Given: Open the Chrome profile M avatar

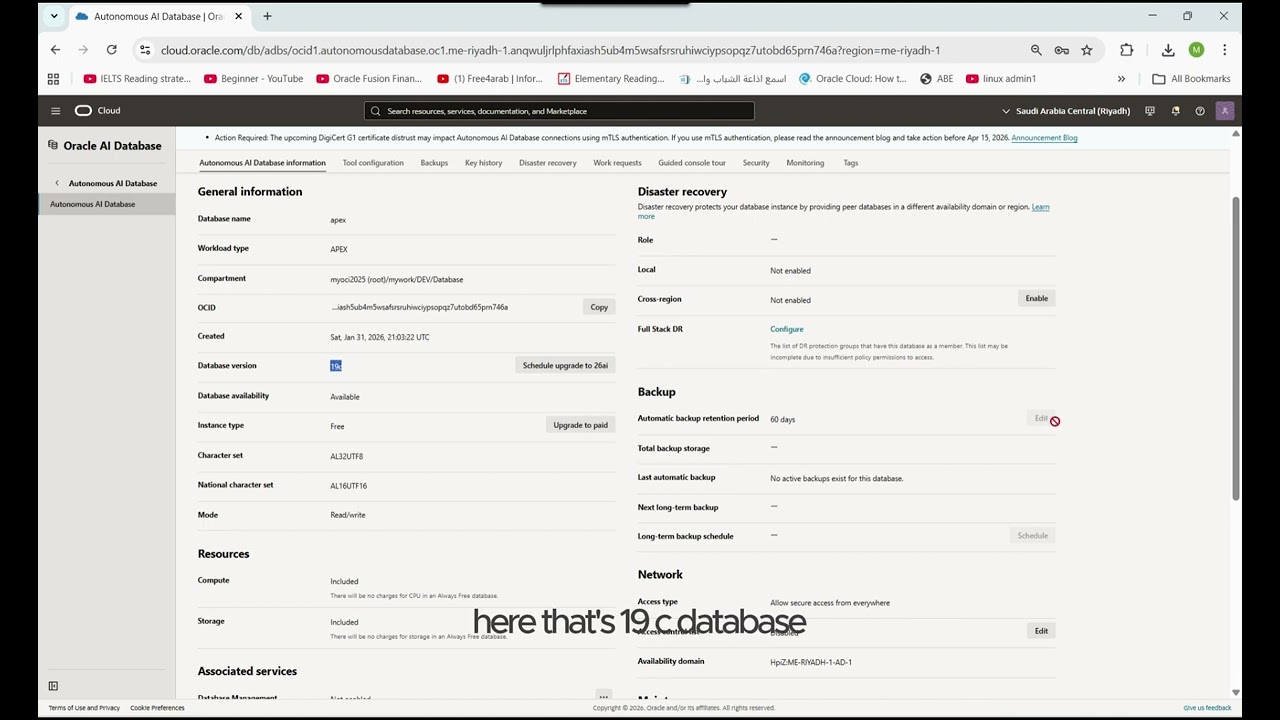Looking at the screenshot, I should tap(1196, 50).
